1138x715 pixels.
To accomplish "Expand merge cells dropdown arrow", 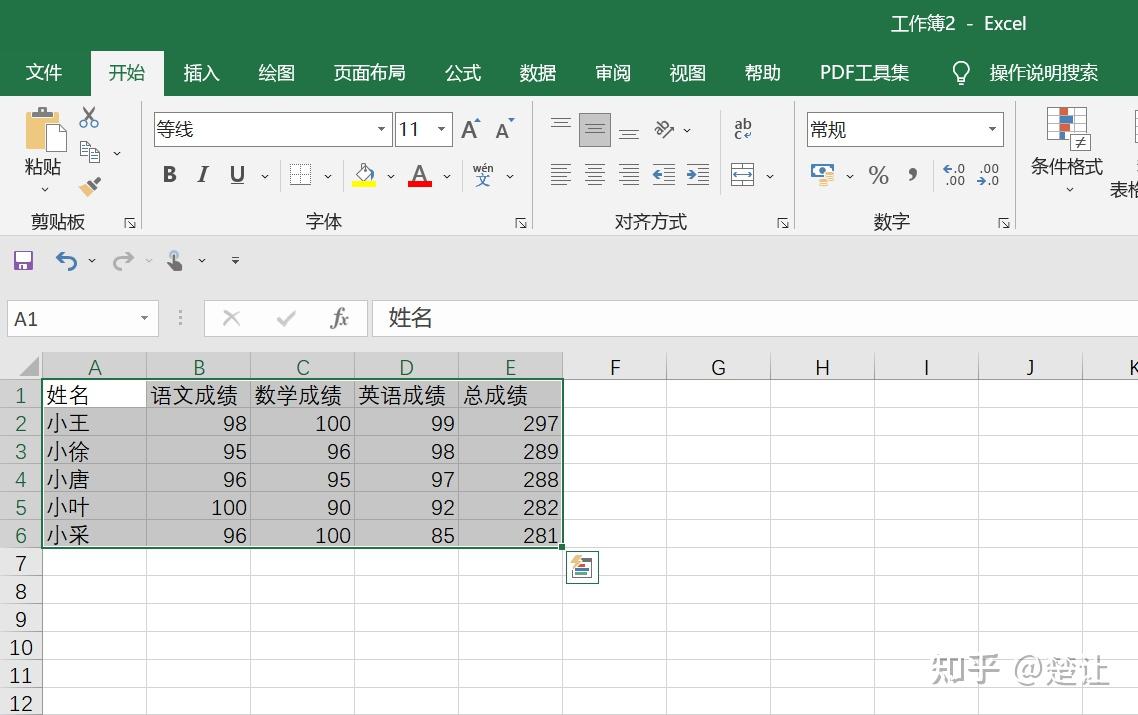I will pyautogui.click(x=769, y=176).
